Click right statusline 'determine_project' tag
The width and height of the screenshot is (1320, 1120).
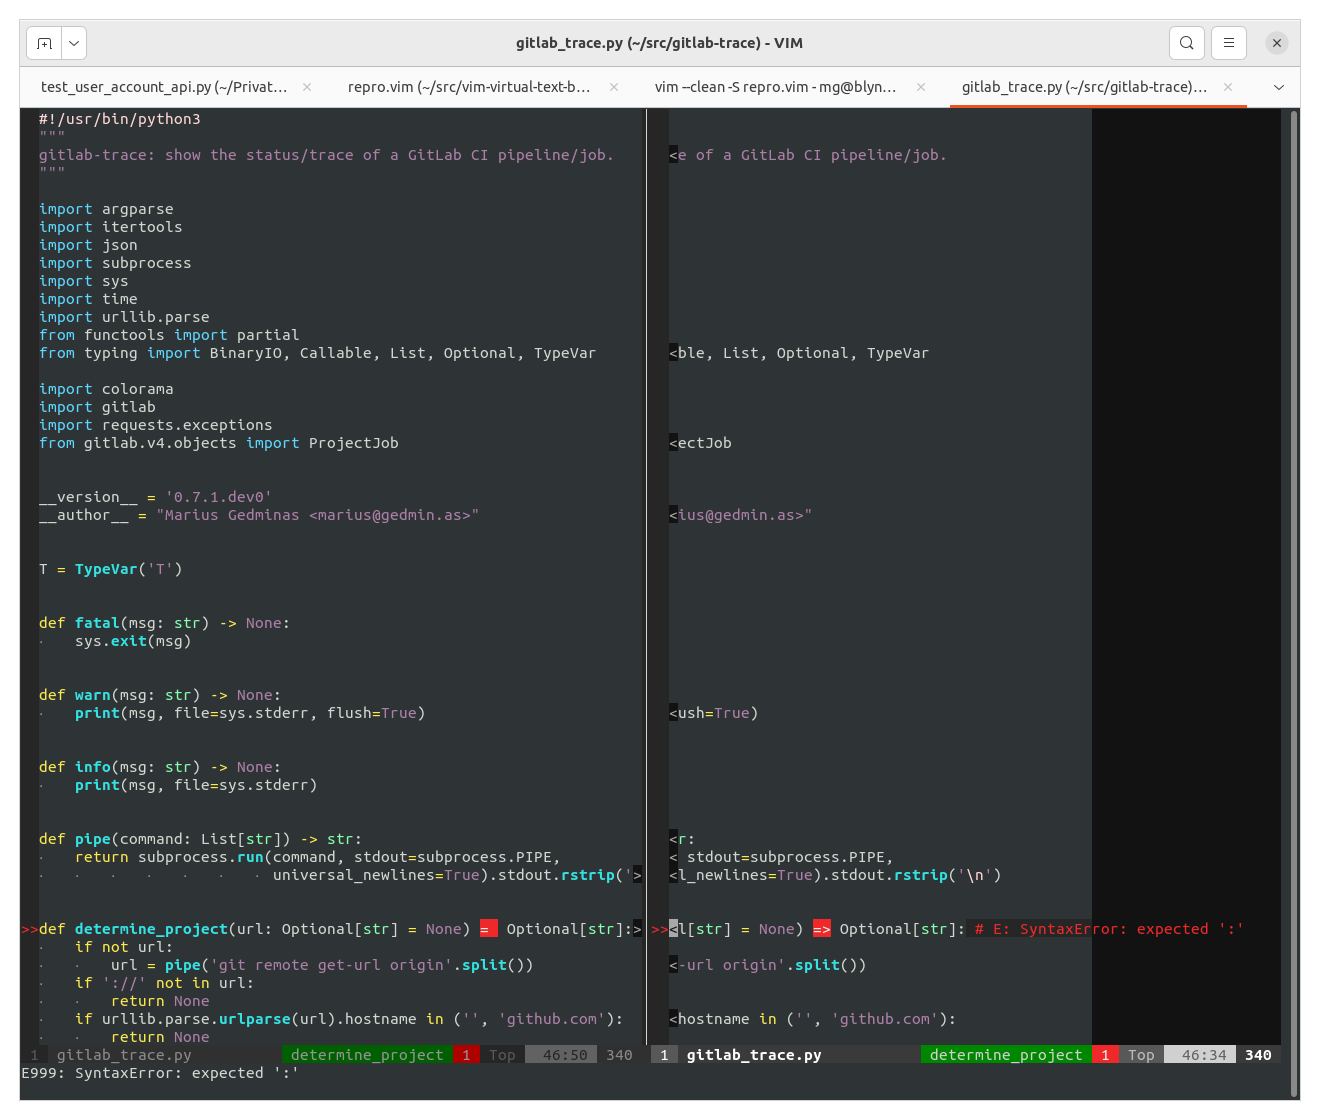(x=1006, y=1055)
